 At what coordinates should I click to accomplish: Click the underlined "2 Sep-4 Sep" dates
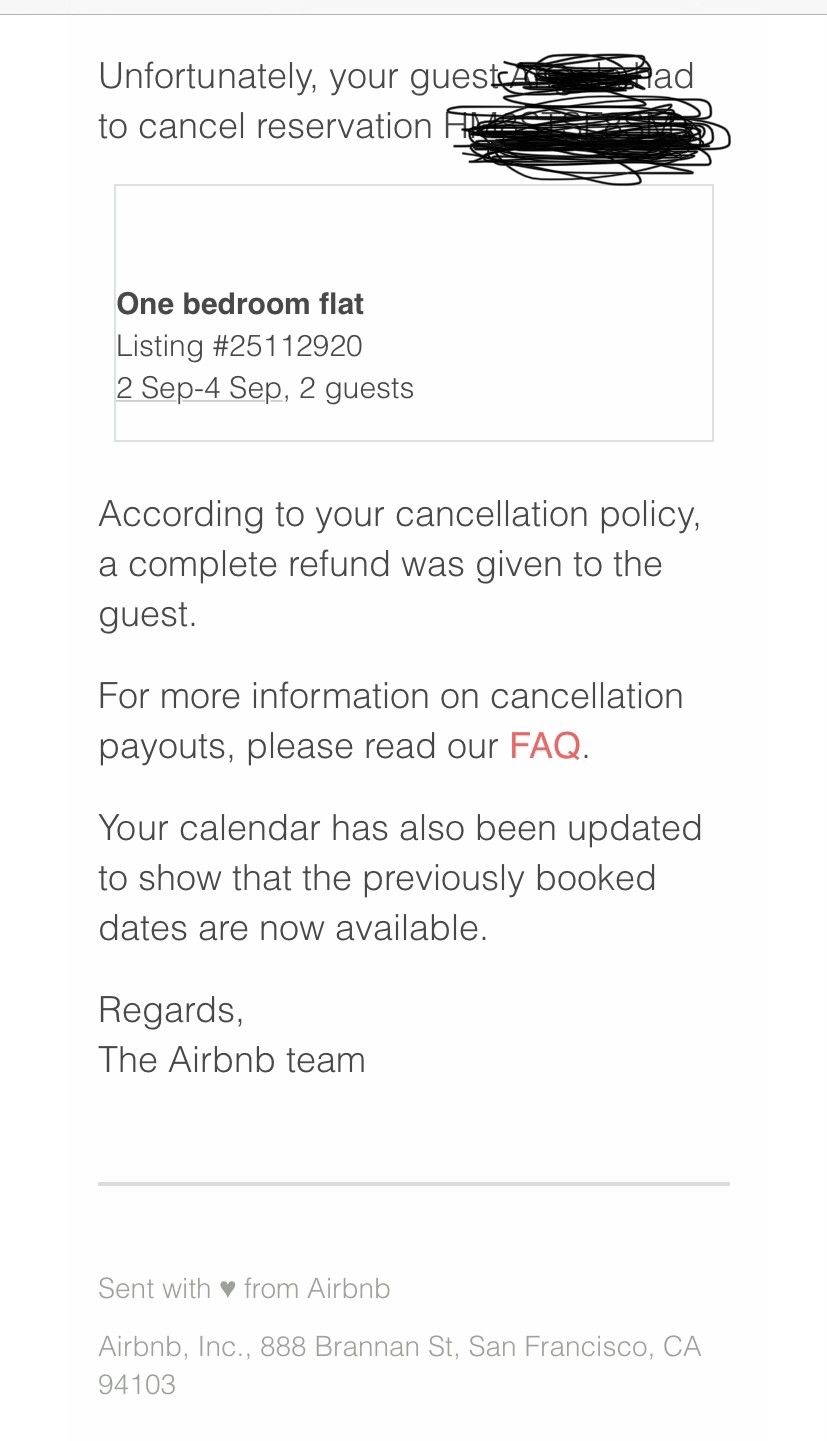click(x=199, y=388)
